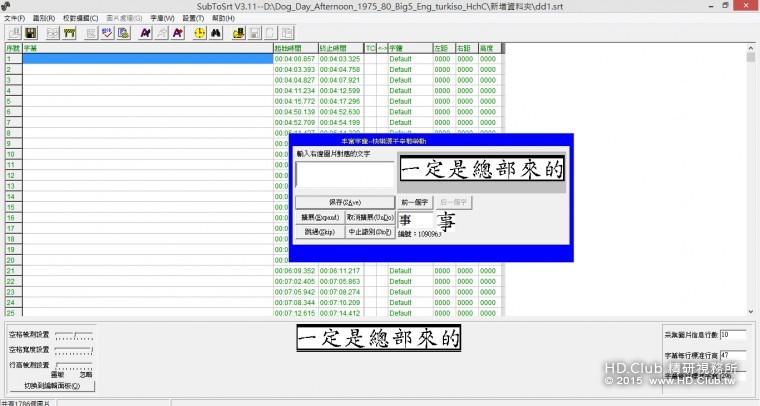Viewport: 760px width, 406px height.
Task: Open the 文件(F) menu
Action: click(x=15, y=18)
